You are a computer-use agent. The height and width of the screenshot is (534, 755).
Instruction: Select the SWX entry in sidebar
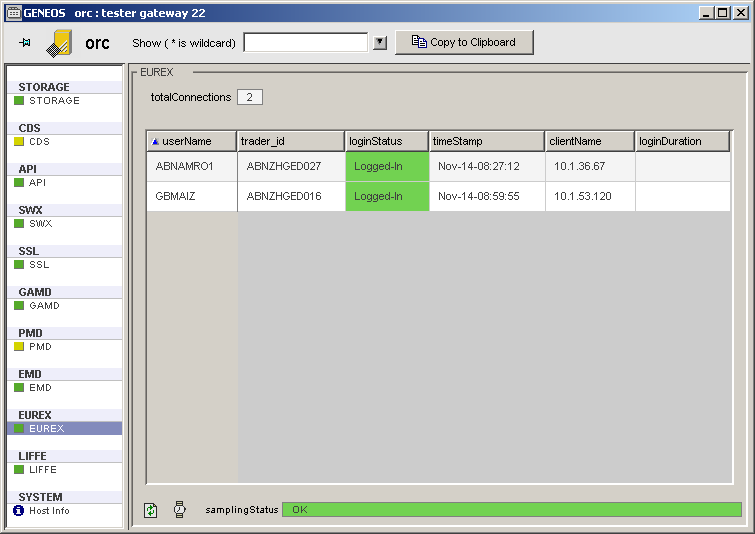[40, 224]
